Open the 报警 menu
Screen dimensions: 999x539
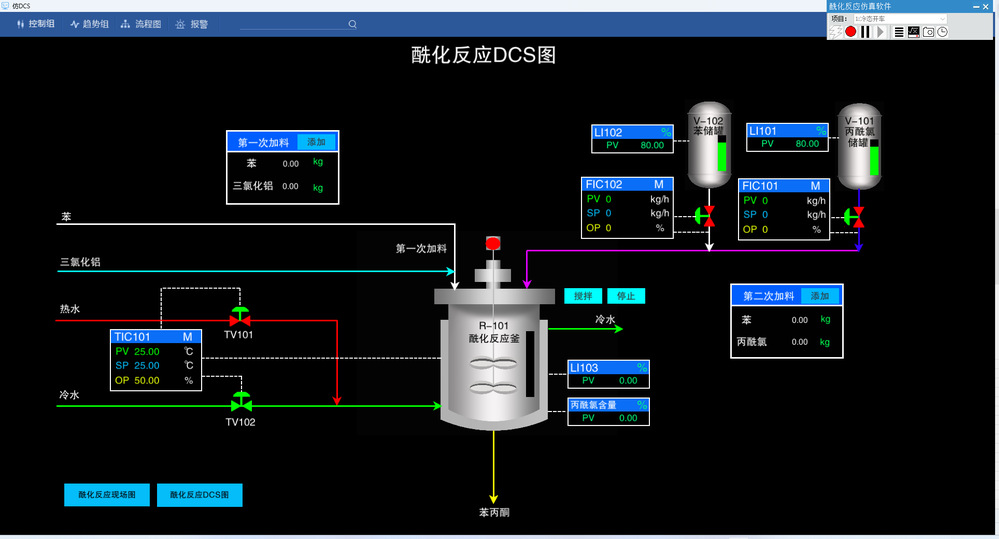tap(192, 24)
